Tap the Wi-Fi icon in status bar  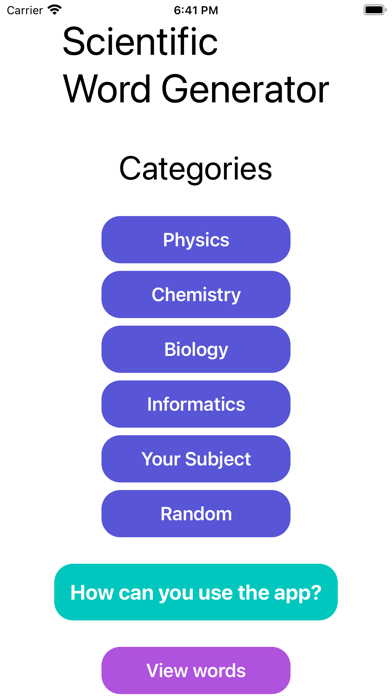pyautogui.click(x=55, y=10)
